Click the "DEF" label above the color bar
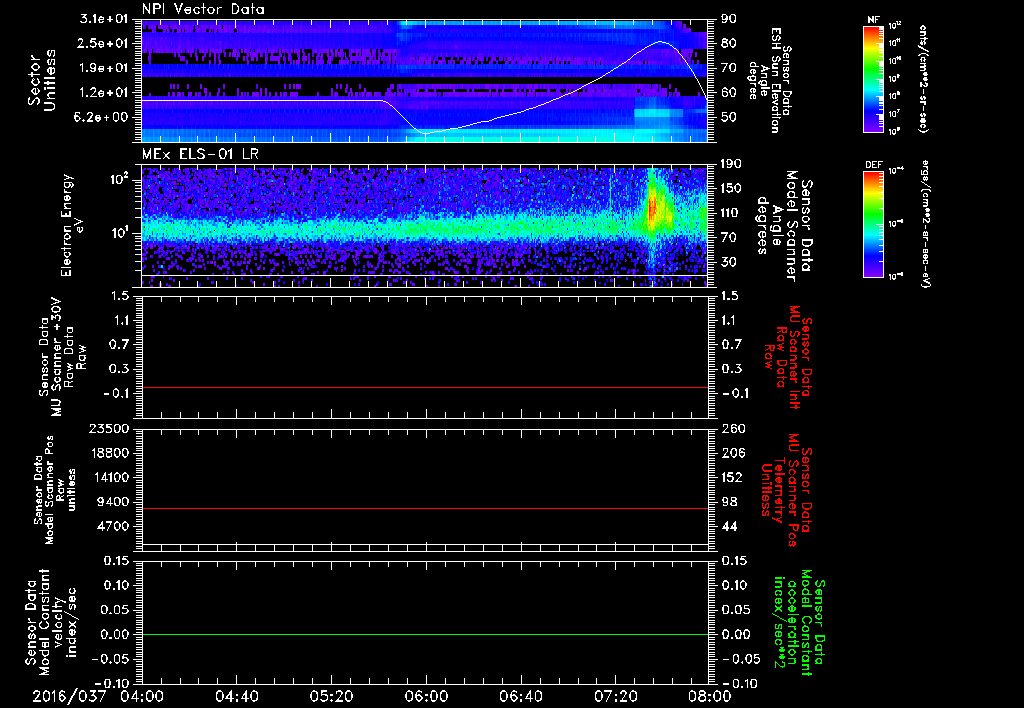Screen dimensions: 1024x708 point(874,165)
